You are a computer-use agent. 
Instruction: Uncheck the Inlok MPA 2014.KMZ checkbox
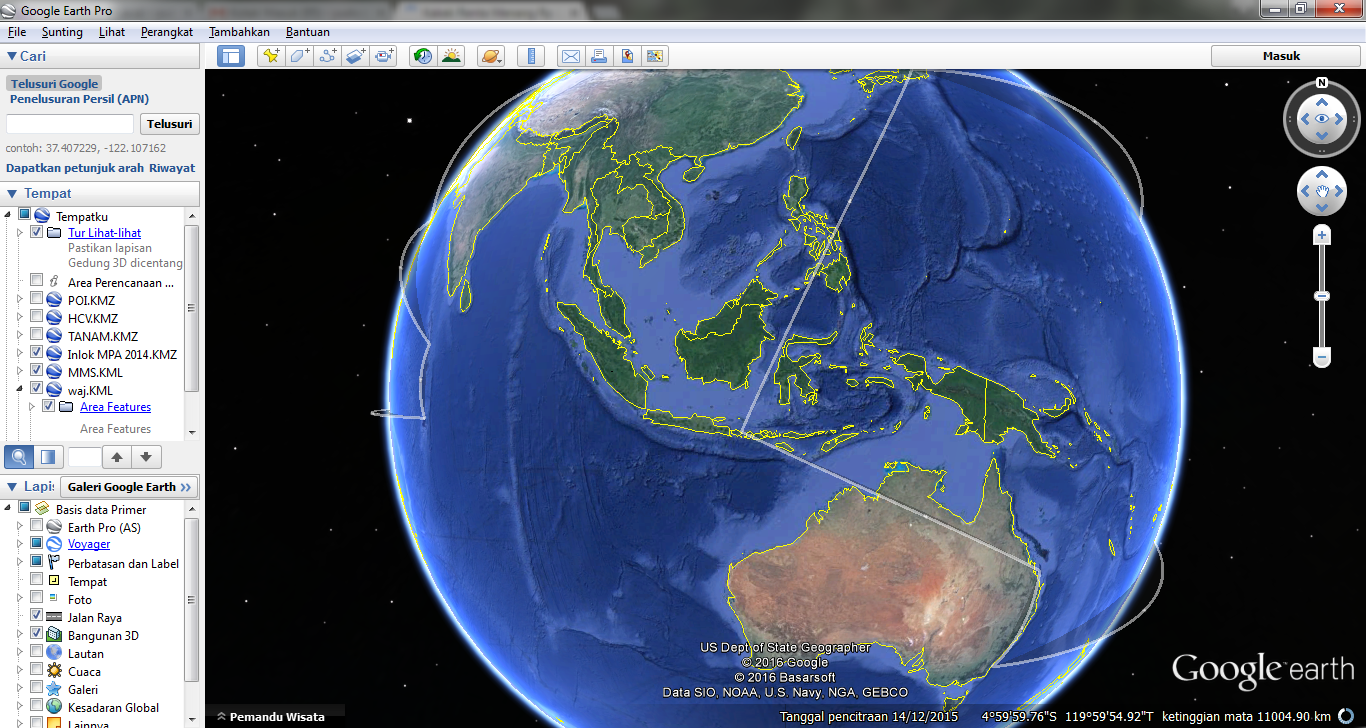tap(37, 353)
